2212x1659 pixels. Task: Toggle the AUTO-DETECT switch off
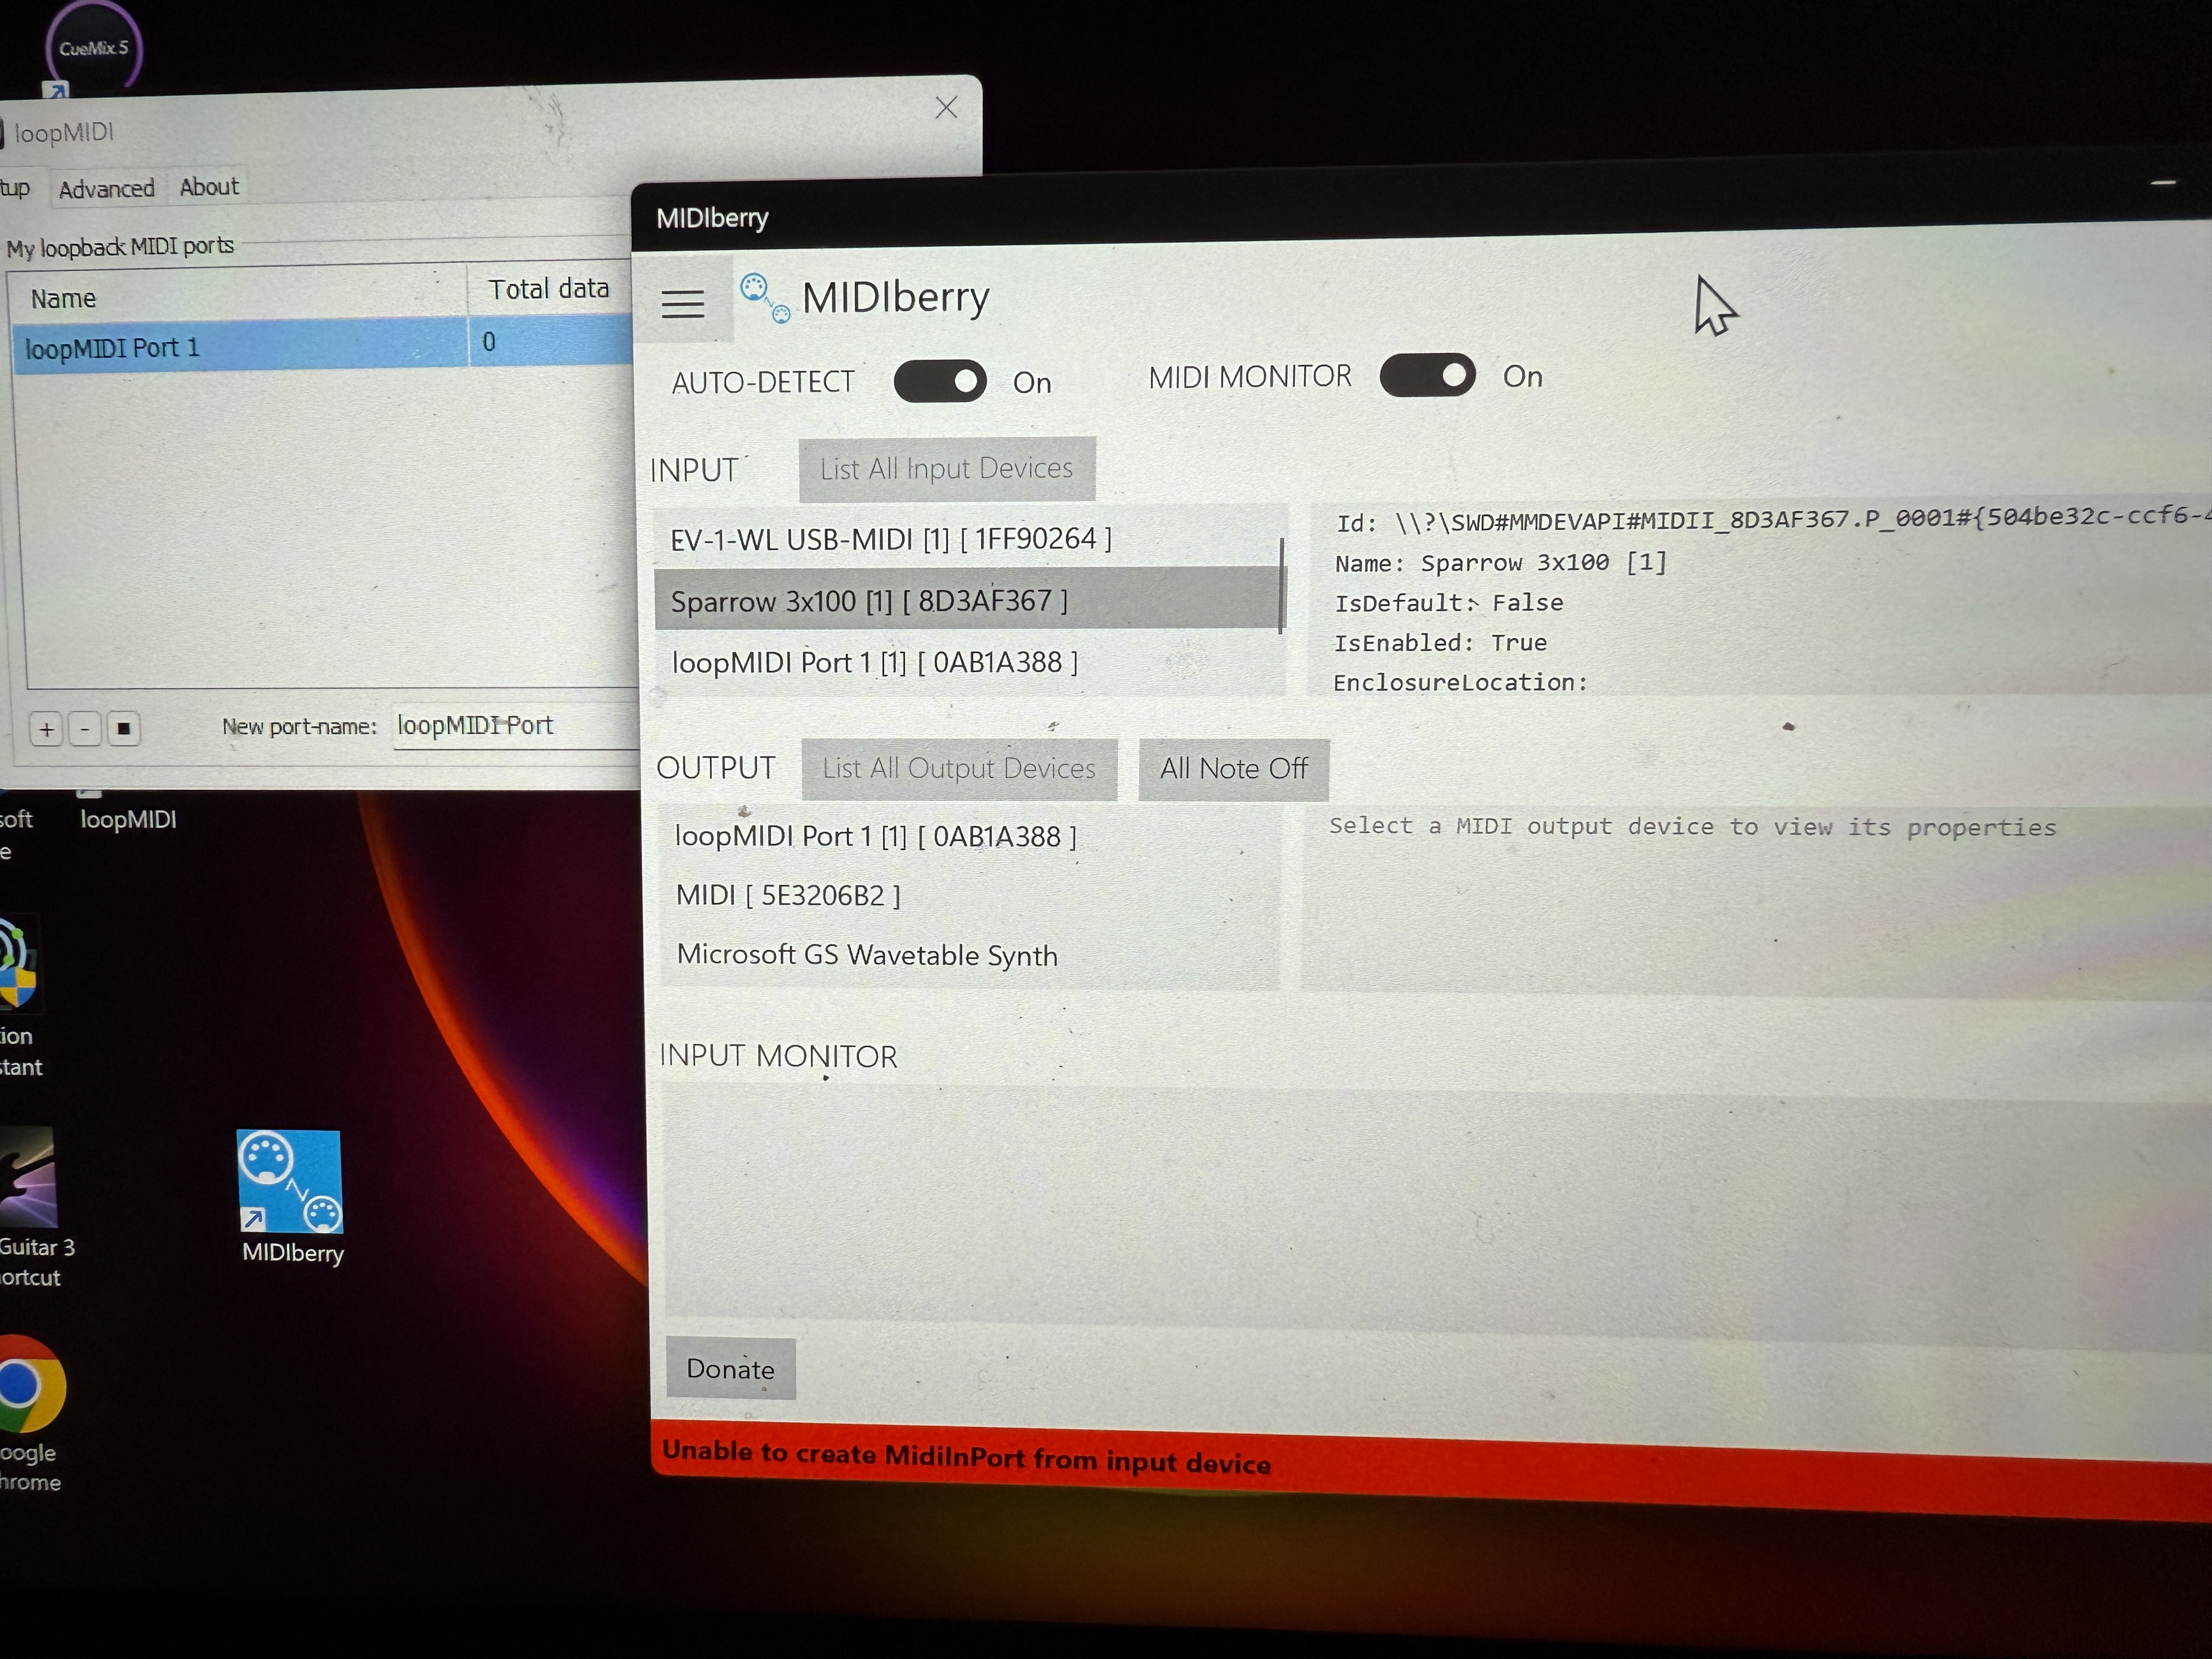[940, 381]
